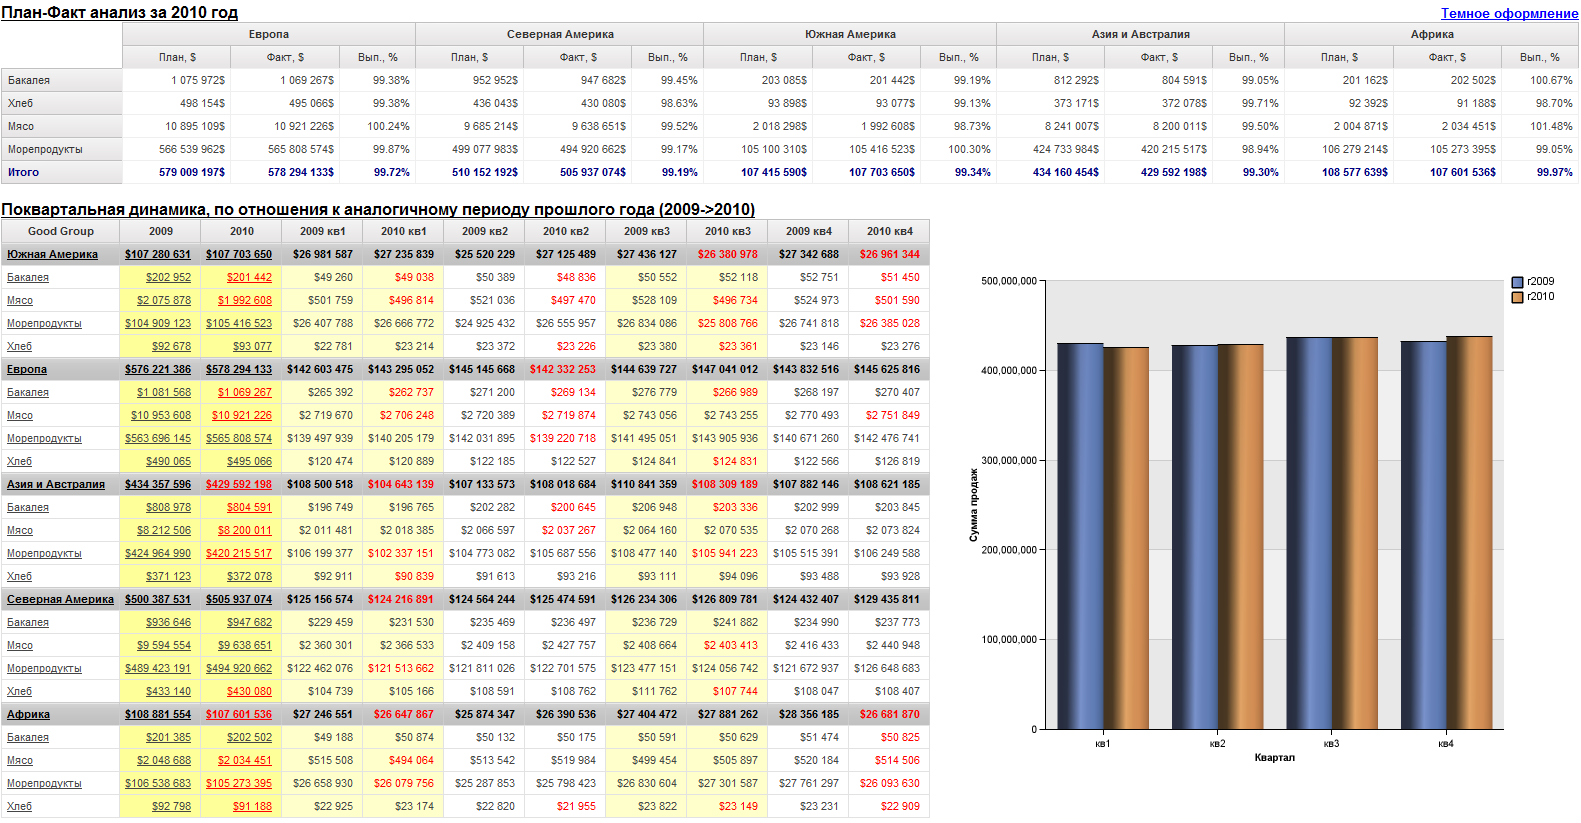Image resolution: width=1581 pixels, height=823 pixels.
Task: Click the 500,000,000 axis label
Action: [1009, 281]
